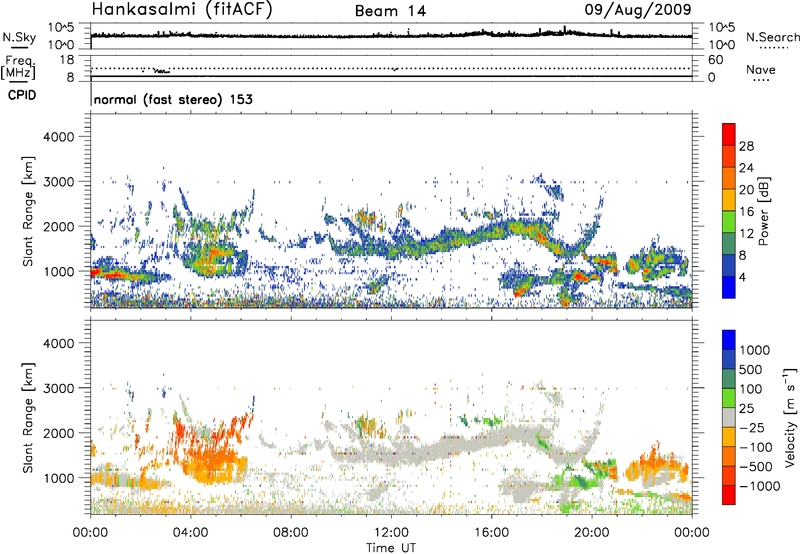The height and width of the screenshot is (554, 800).
Task: Click the "4" label on the power colorbar
Action: pyautogui.click(x=742, y=277)
